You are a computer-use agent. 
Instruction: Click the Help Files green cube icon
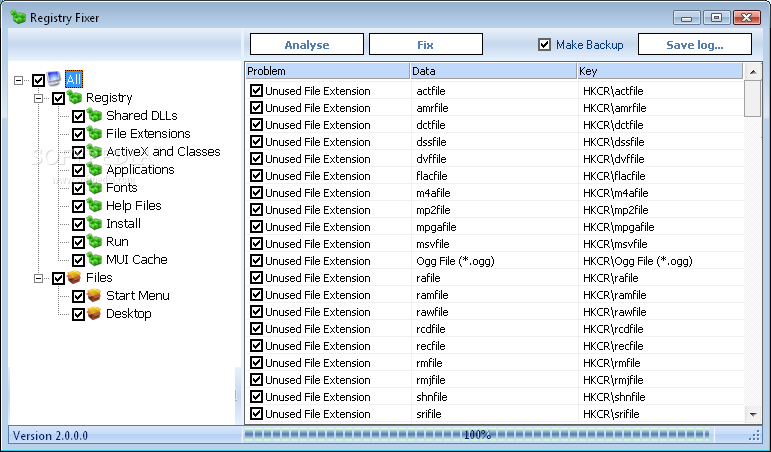point(94,205)
